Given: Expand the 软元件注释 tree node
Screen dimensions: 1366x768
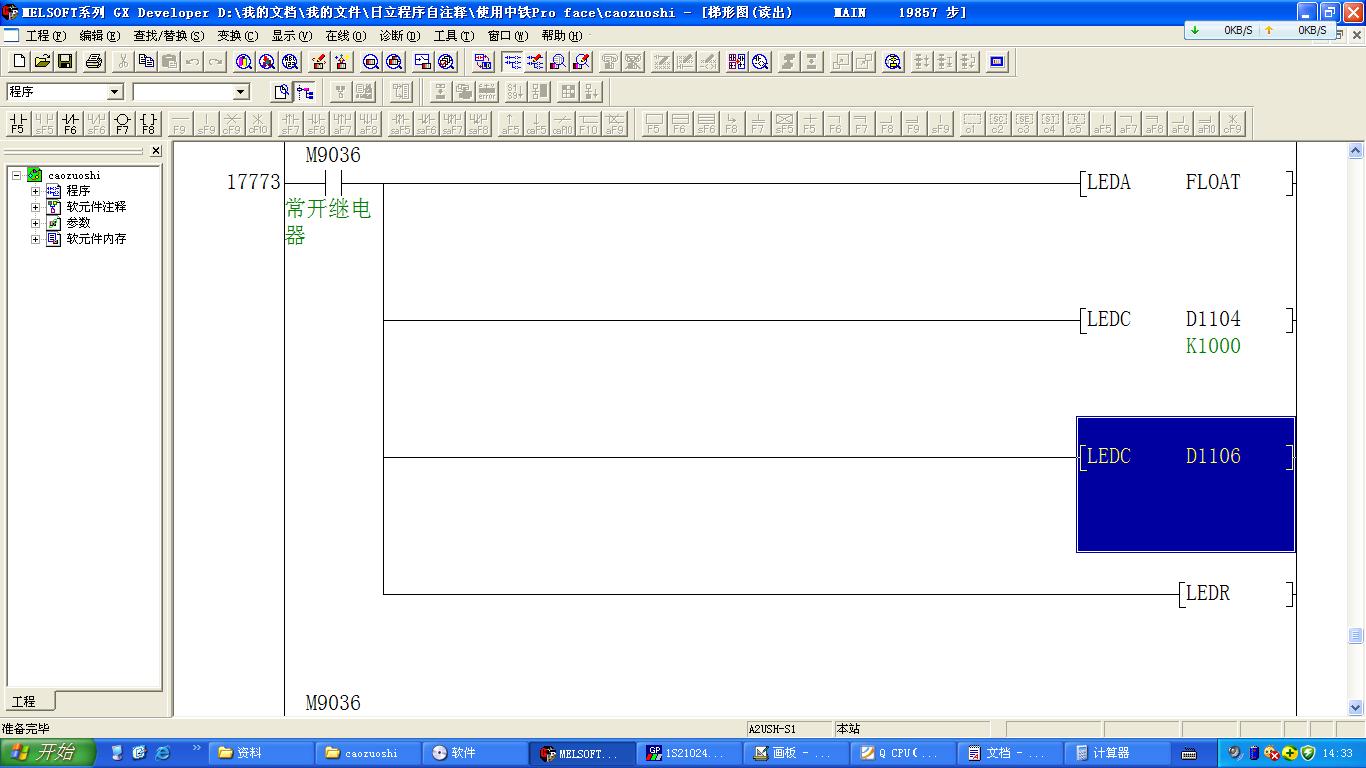Looking at the screenshot, I should (x=36, y=207).
